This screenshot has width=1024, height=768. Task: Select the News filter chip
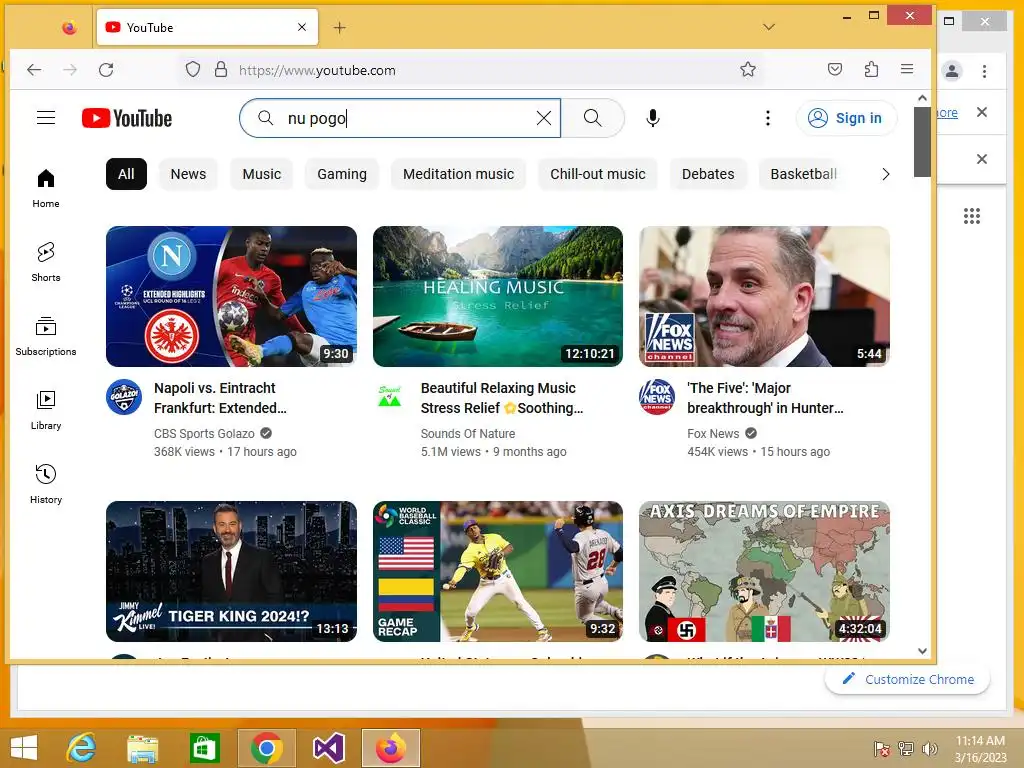point(188,174)
